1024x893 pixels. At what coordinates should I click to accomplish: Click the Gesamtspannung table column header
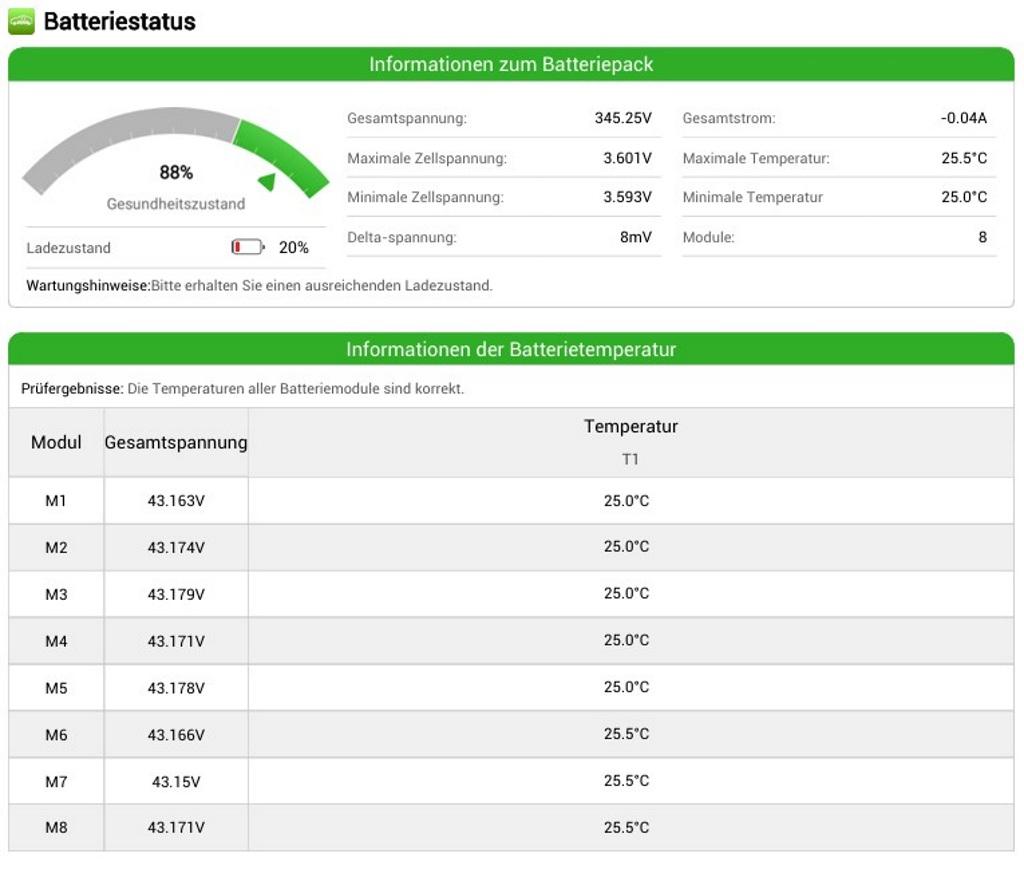pos(176,442)
